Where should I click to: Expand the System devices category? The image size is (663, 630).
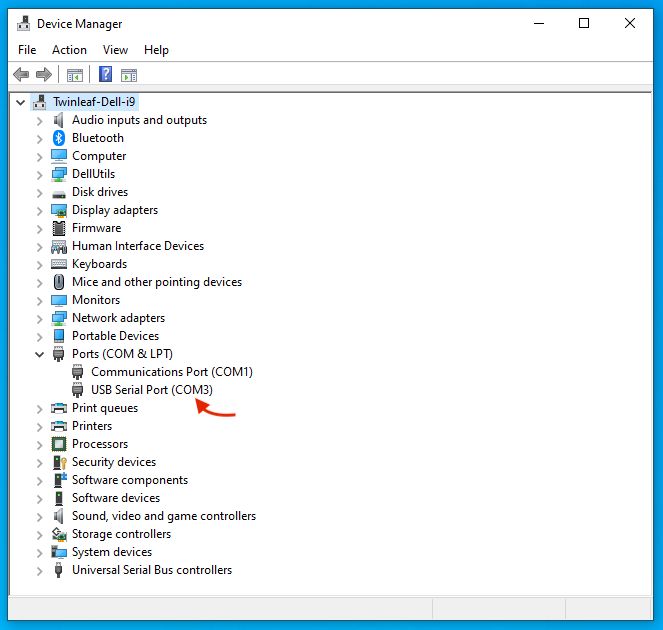[39, 553]
